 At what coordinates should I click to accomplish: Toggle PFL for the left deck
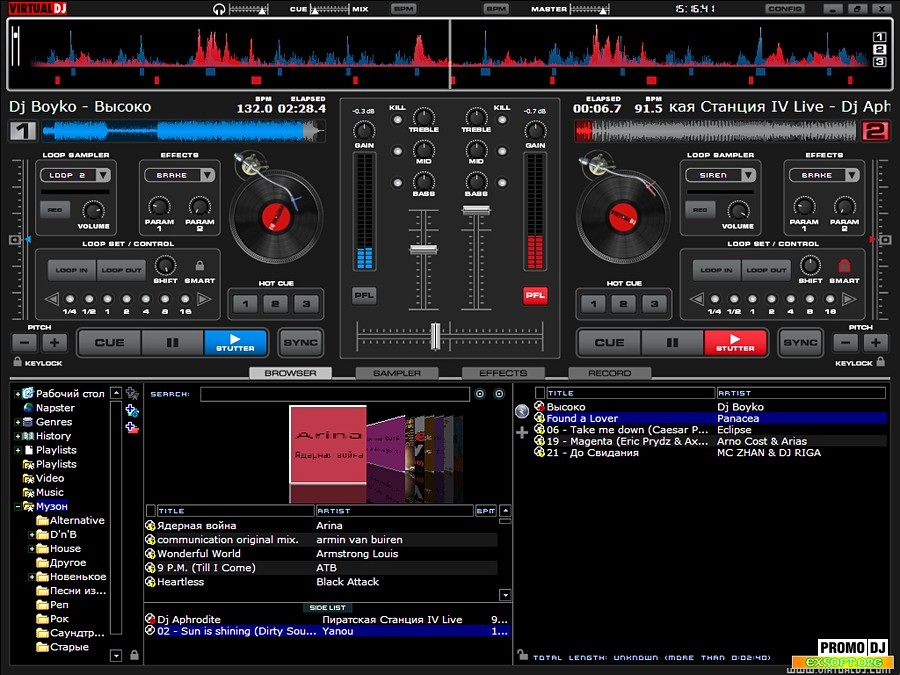coord(364,295)
